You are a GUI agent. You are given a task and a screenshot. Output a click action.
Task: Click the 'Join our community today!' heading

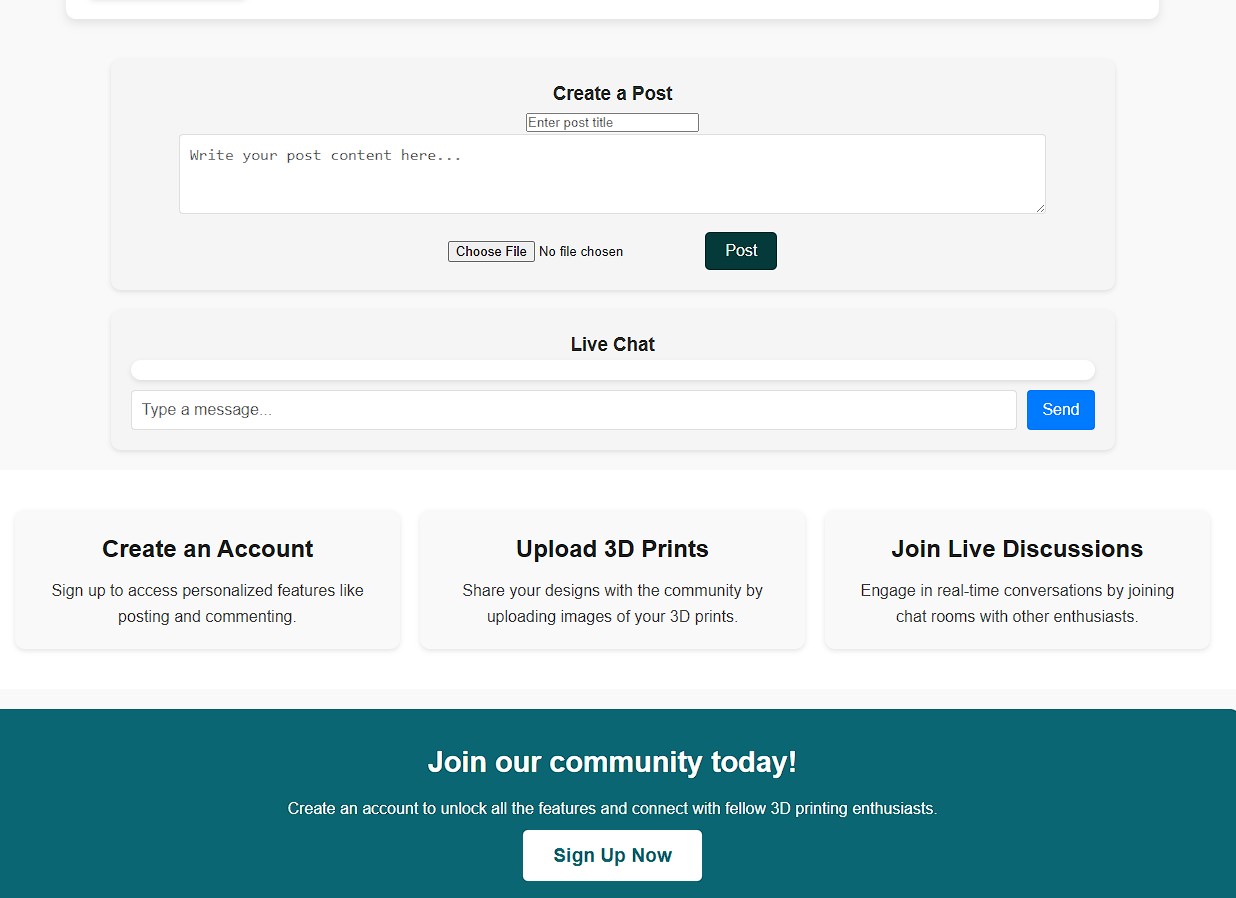[612, 762]
